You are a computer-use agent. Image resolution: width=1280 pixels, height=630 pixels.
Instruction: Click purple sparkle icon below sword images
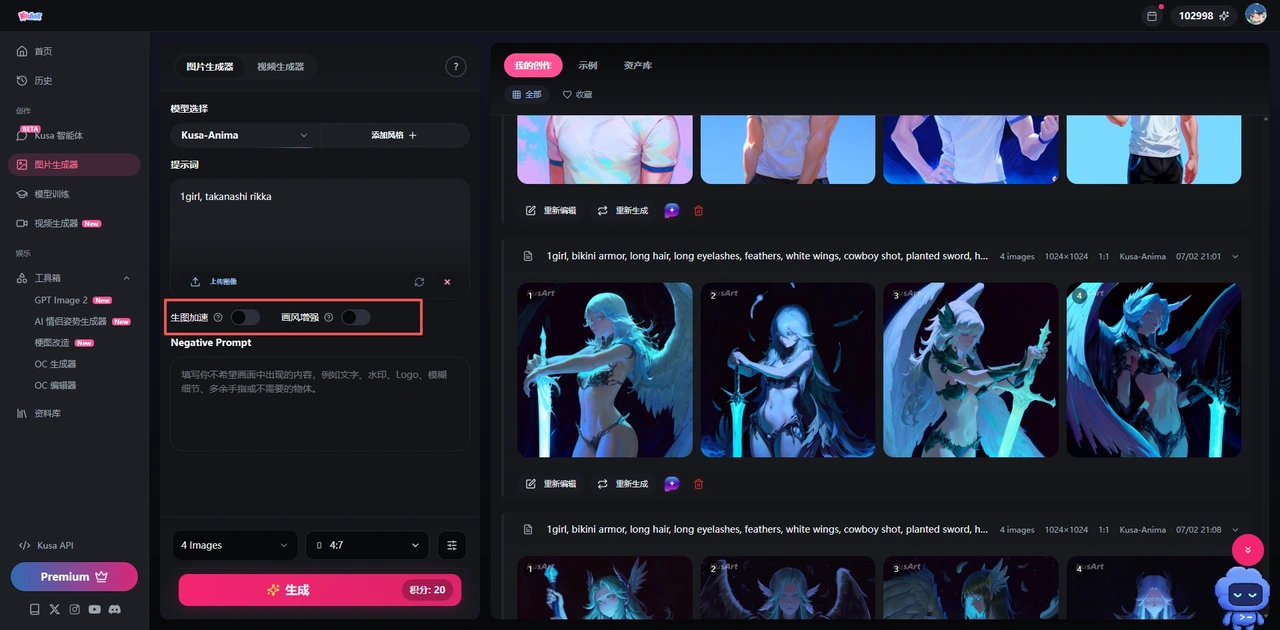[x=672, y=484]
